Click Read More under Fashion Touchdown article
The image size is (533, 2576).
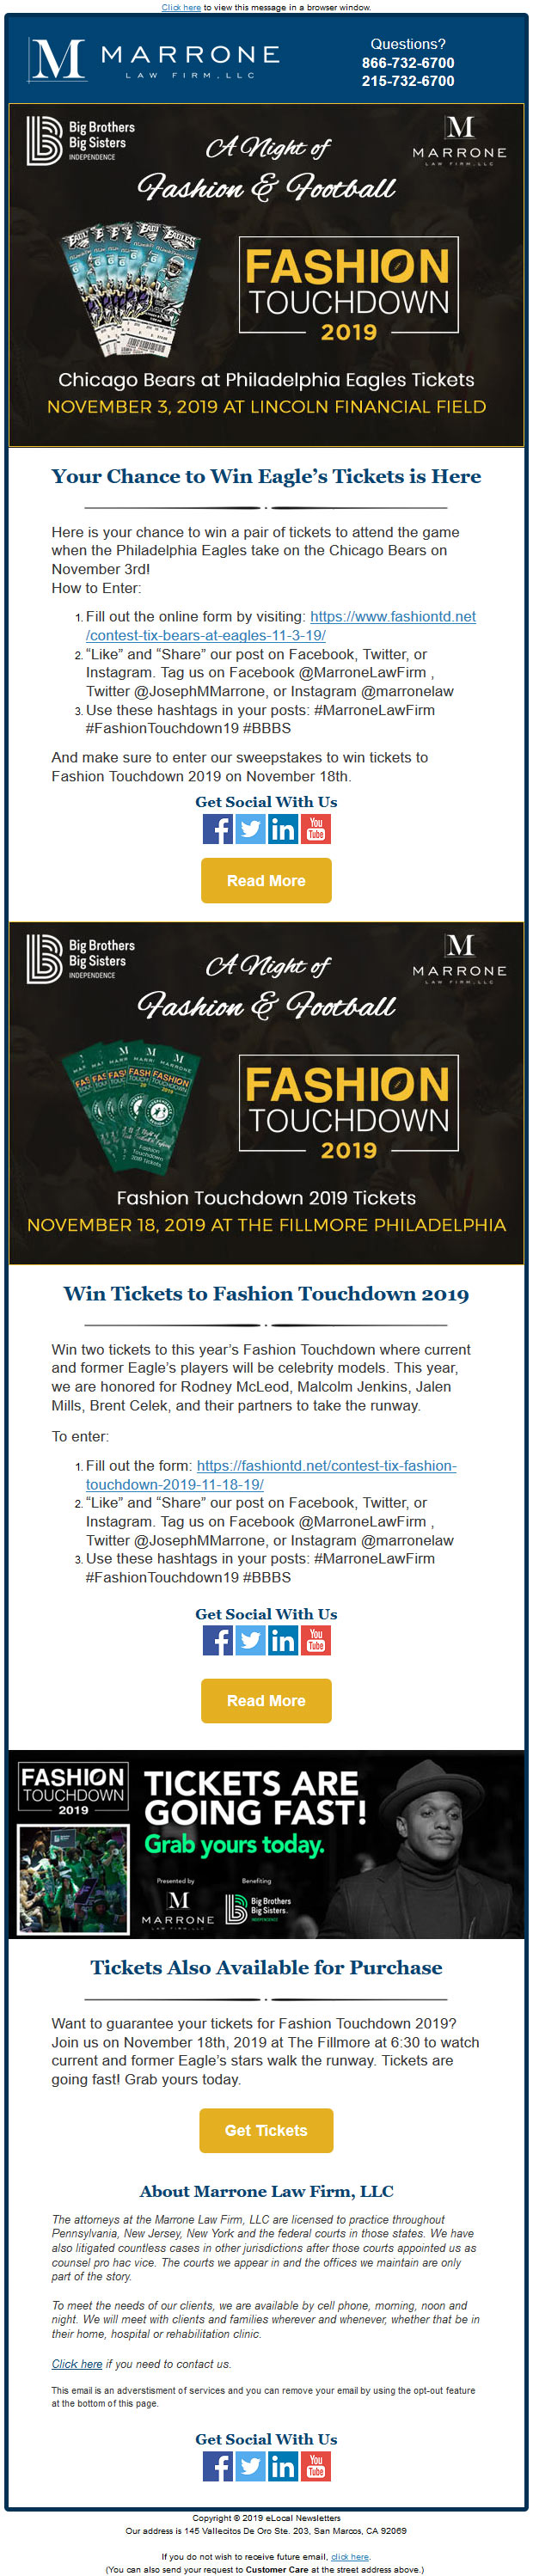(x=266, y=1700)
